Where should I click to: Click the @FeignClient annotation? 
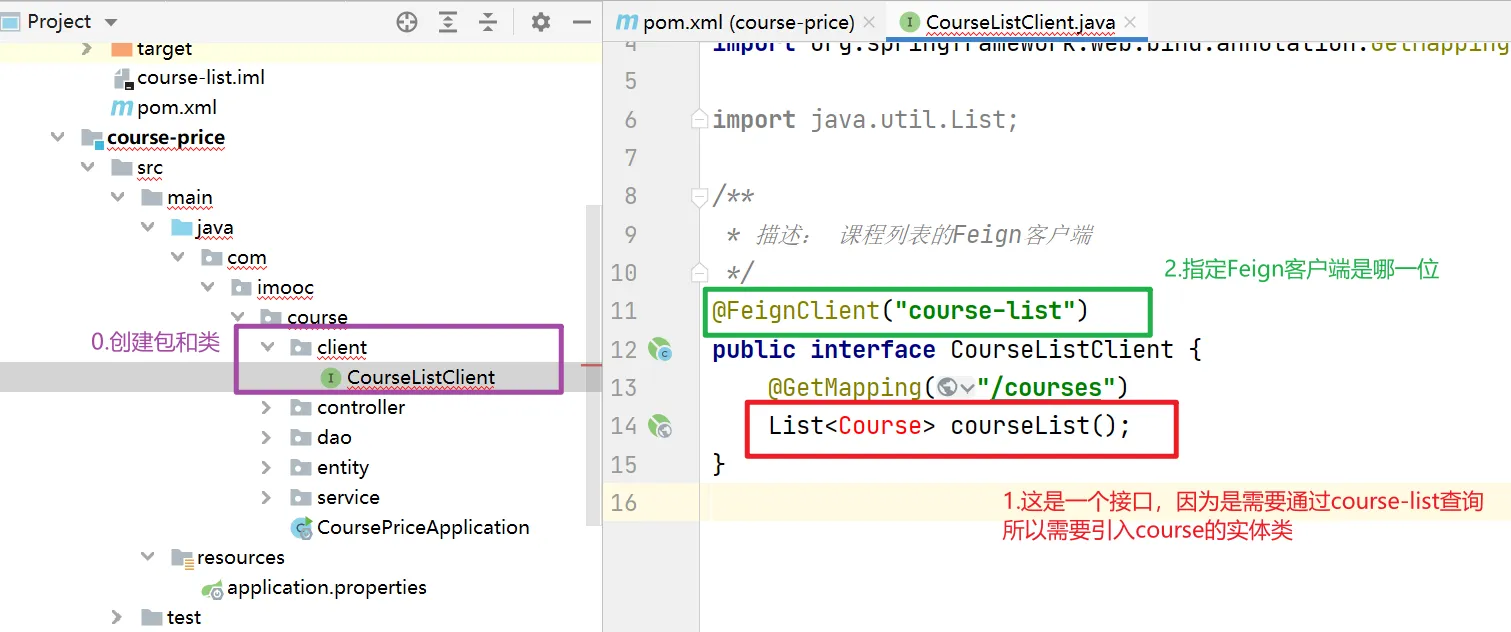(x=797, y=311)
